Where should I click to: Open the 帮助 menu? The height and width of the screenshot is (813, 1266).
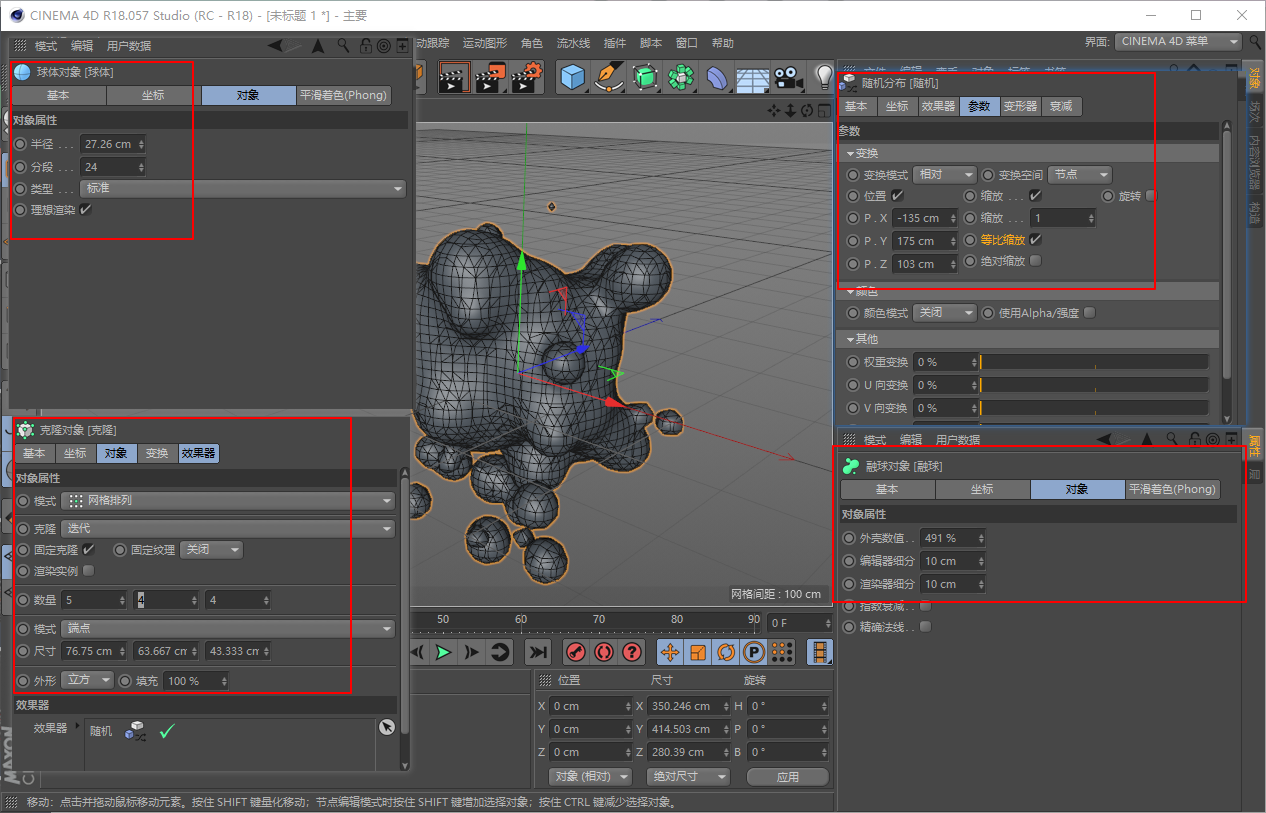point(723,43)
